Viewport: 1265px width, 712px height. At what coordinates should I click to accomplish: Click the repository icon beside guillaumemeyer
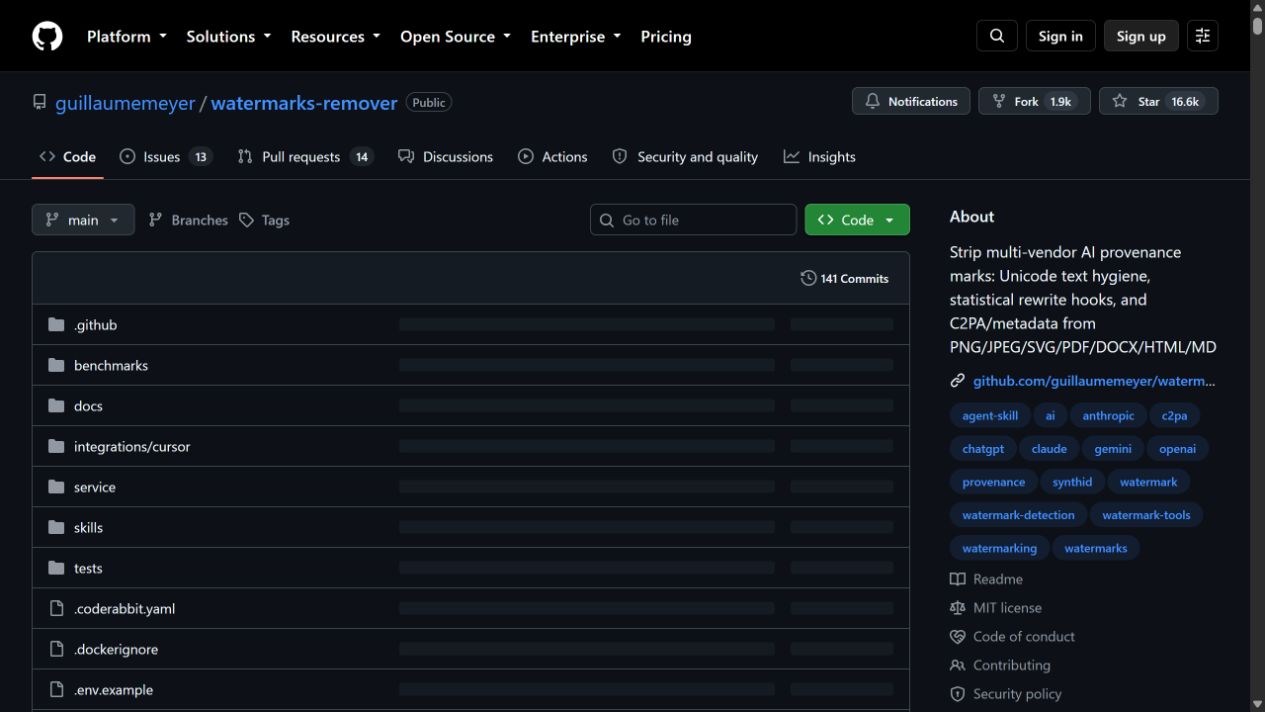click(40, 102)
